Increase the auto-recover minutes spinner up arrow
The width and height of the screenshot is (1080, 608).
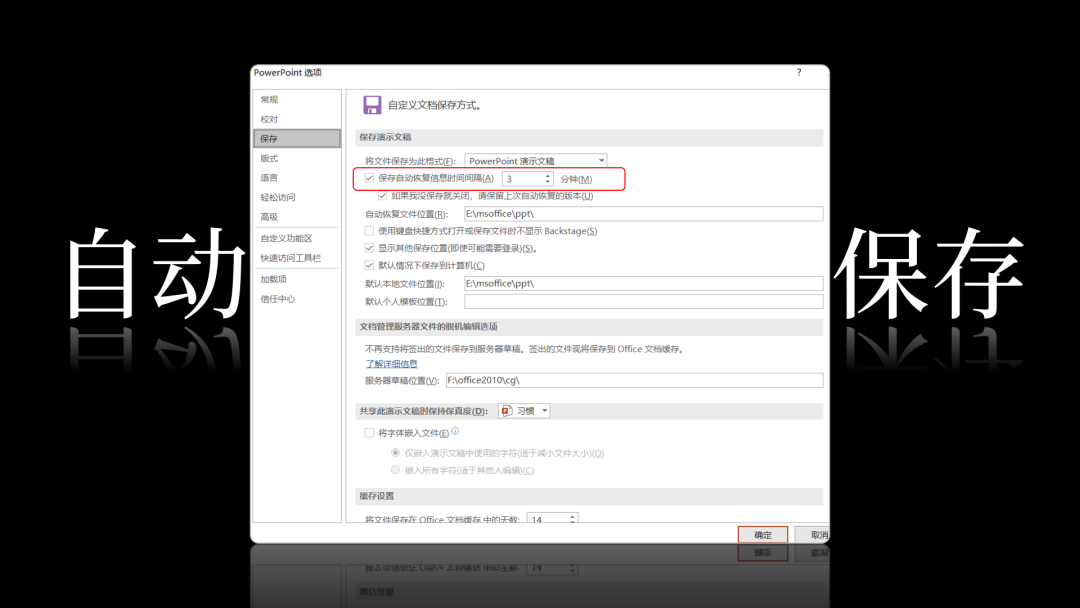[x=548, y=176]
